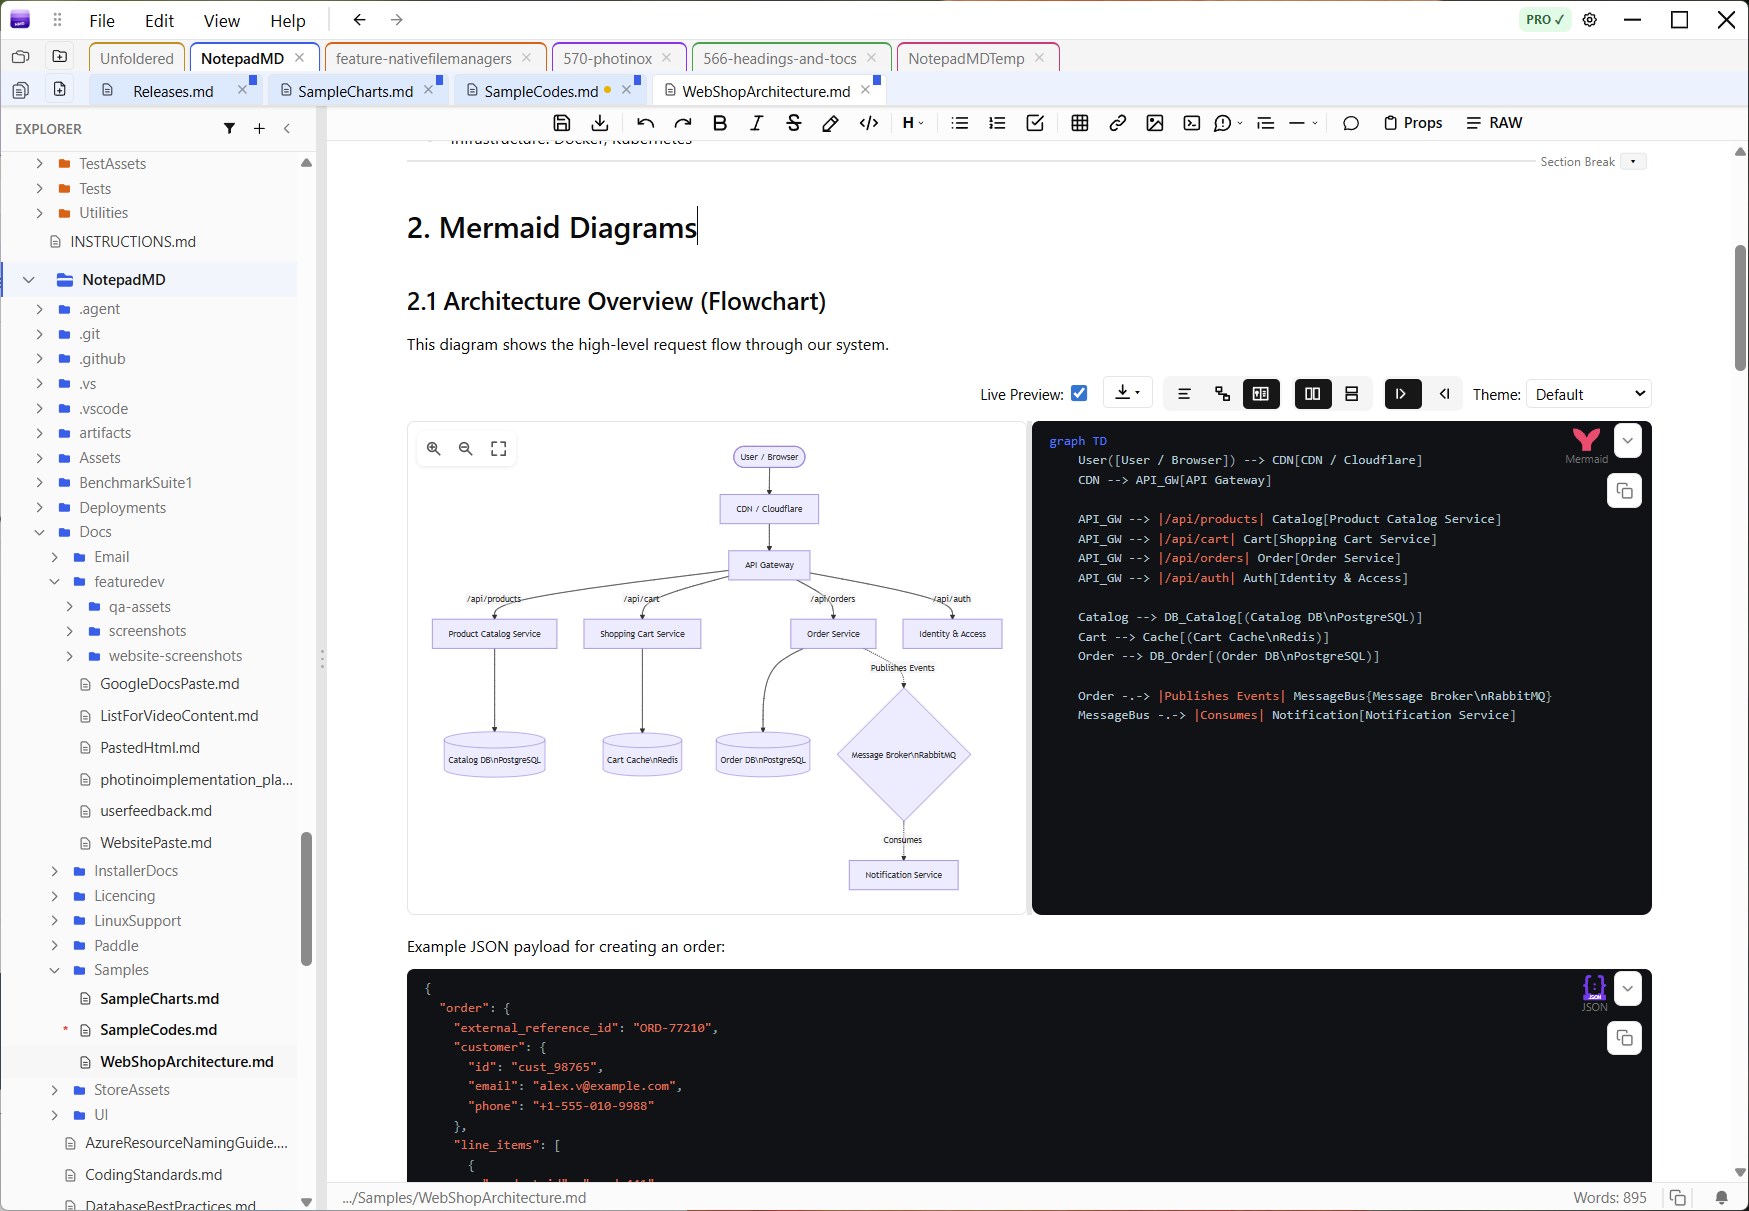Collapse the Samples folder
The height and width of the screenshot is (1211, 1749).
pos(55,970)
